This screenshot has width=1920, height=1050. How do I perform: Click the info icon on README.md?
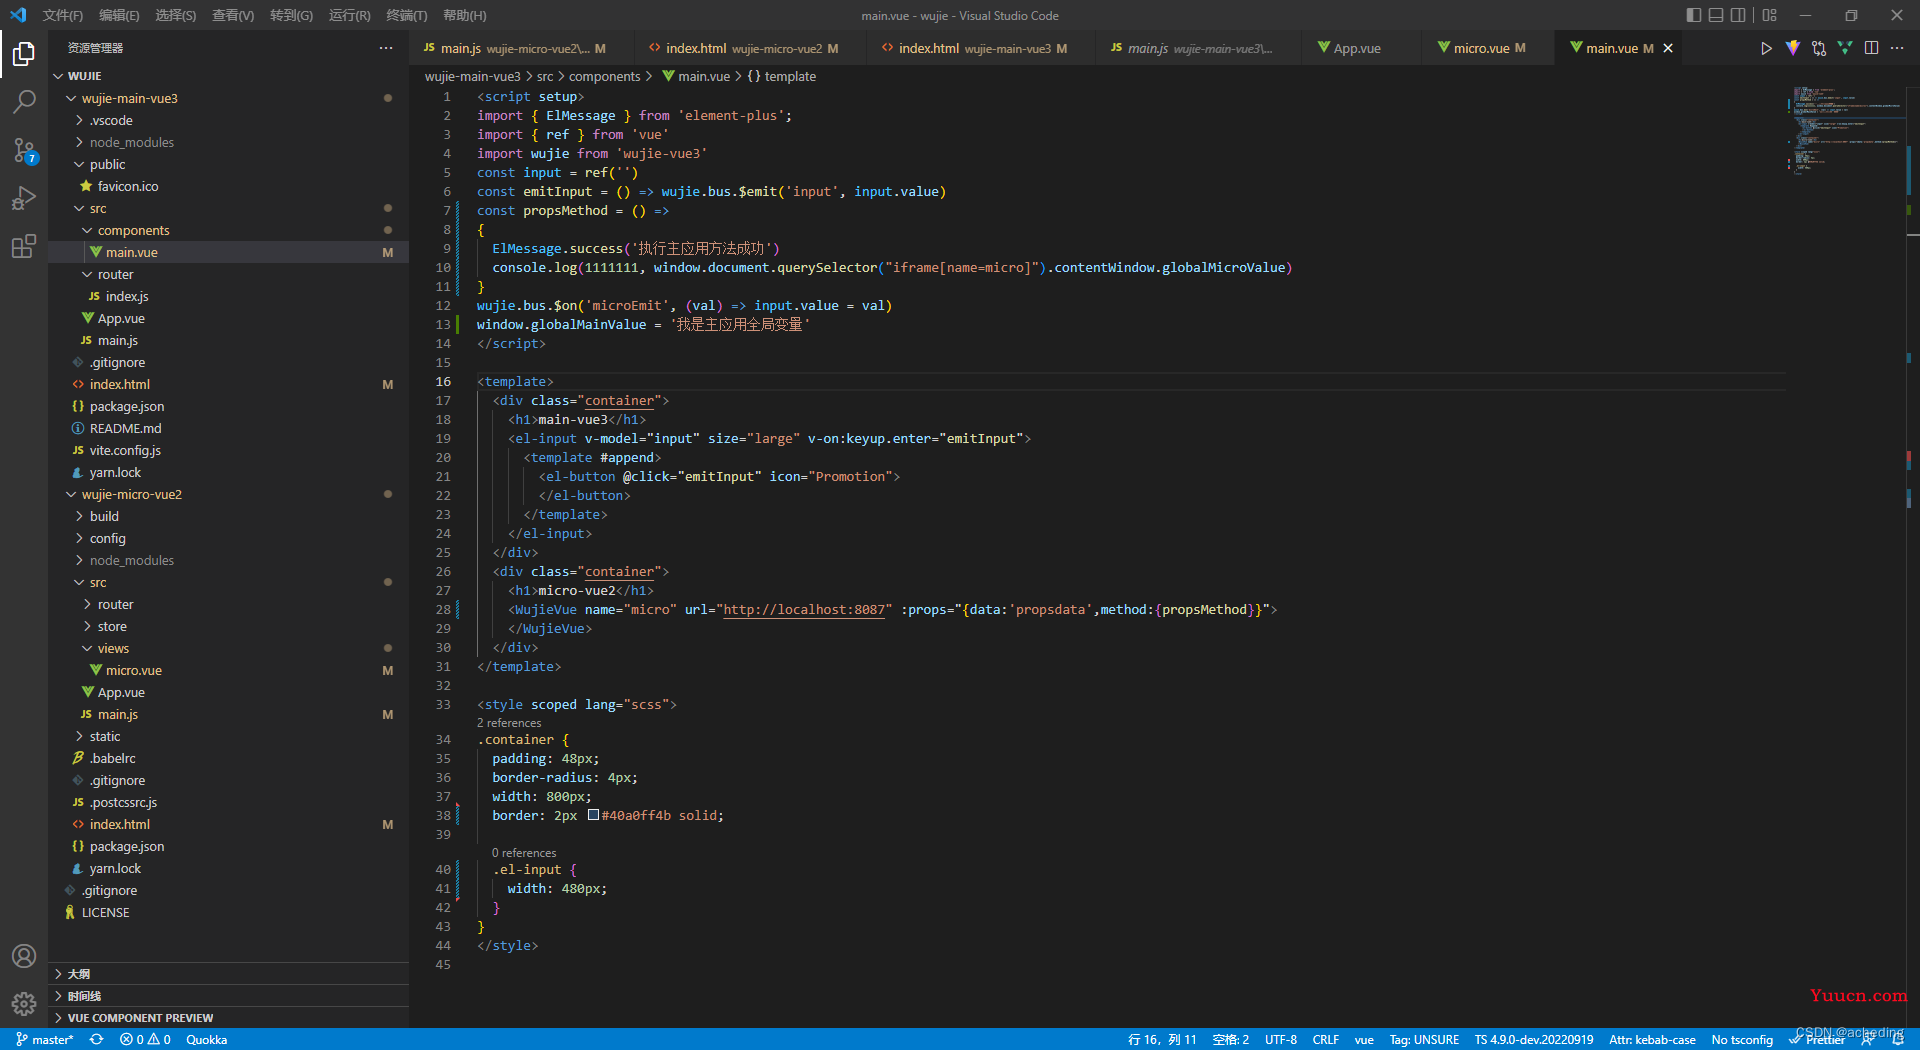tap(78, 428)
